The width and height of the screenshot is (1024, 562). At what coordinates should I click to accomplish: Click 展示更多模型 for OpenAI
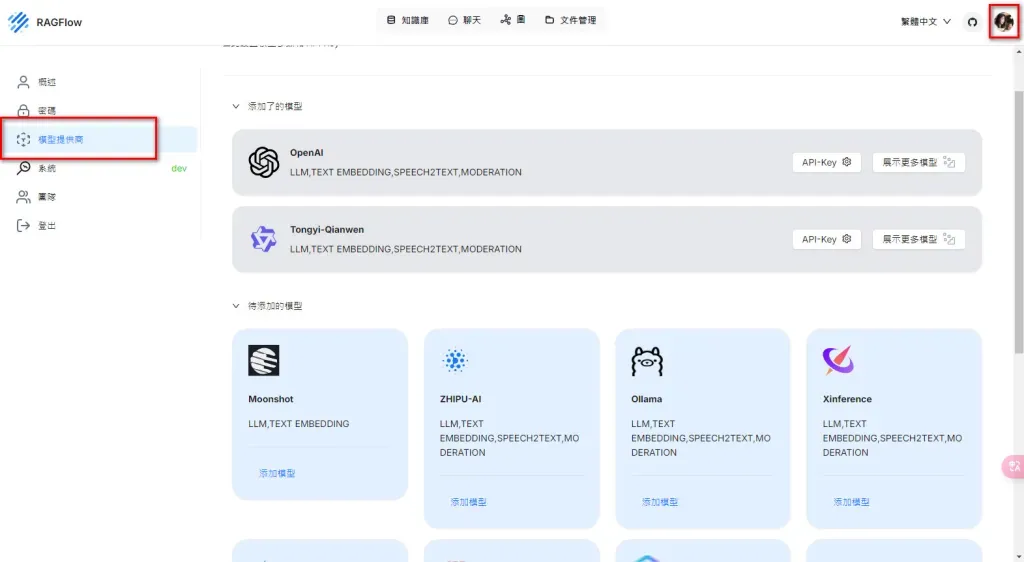918,163
